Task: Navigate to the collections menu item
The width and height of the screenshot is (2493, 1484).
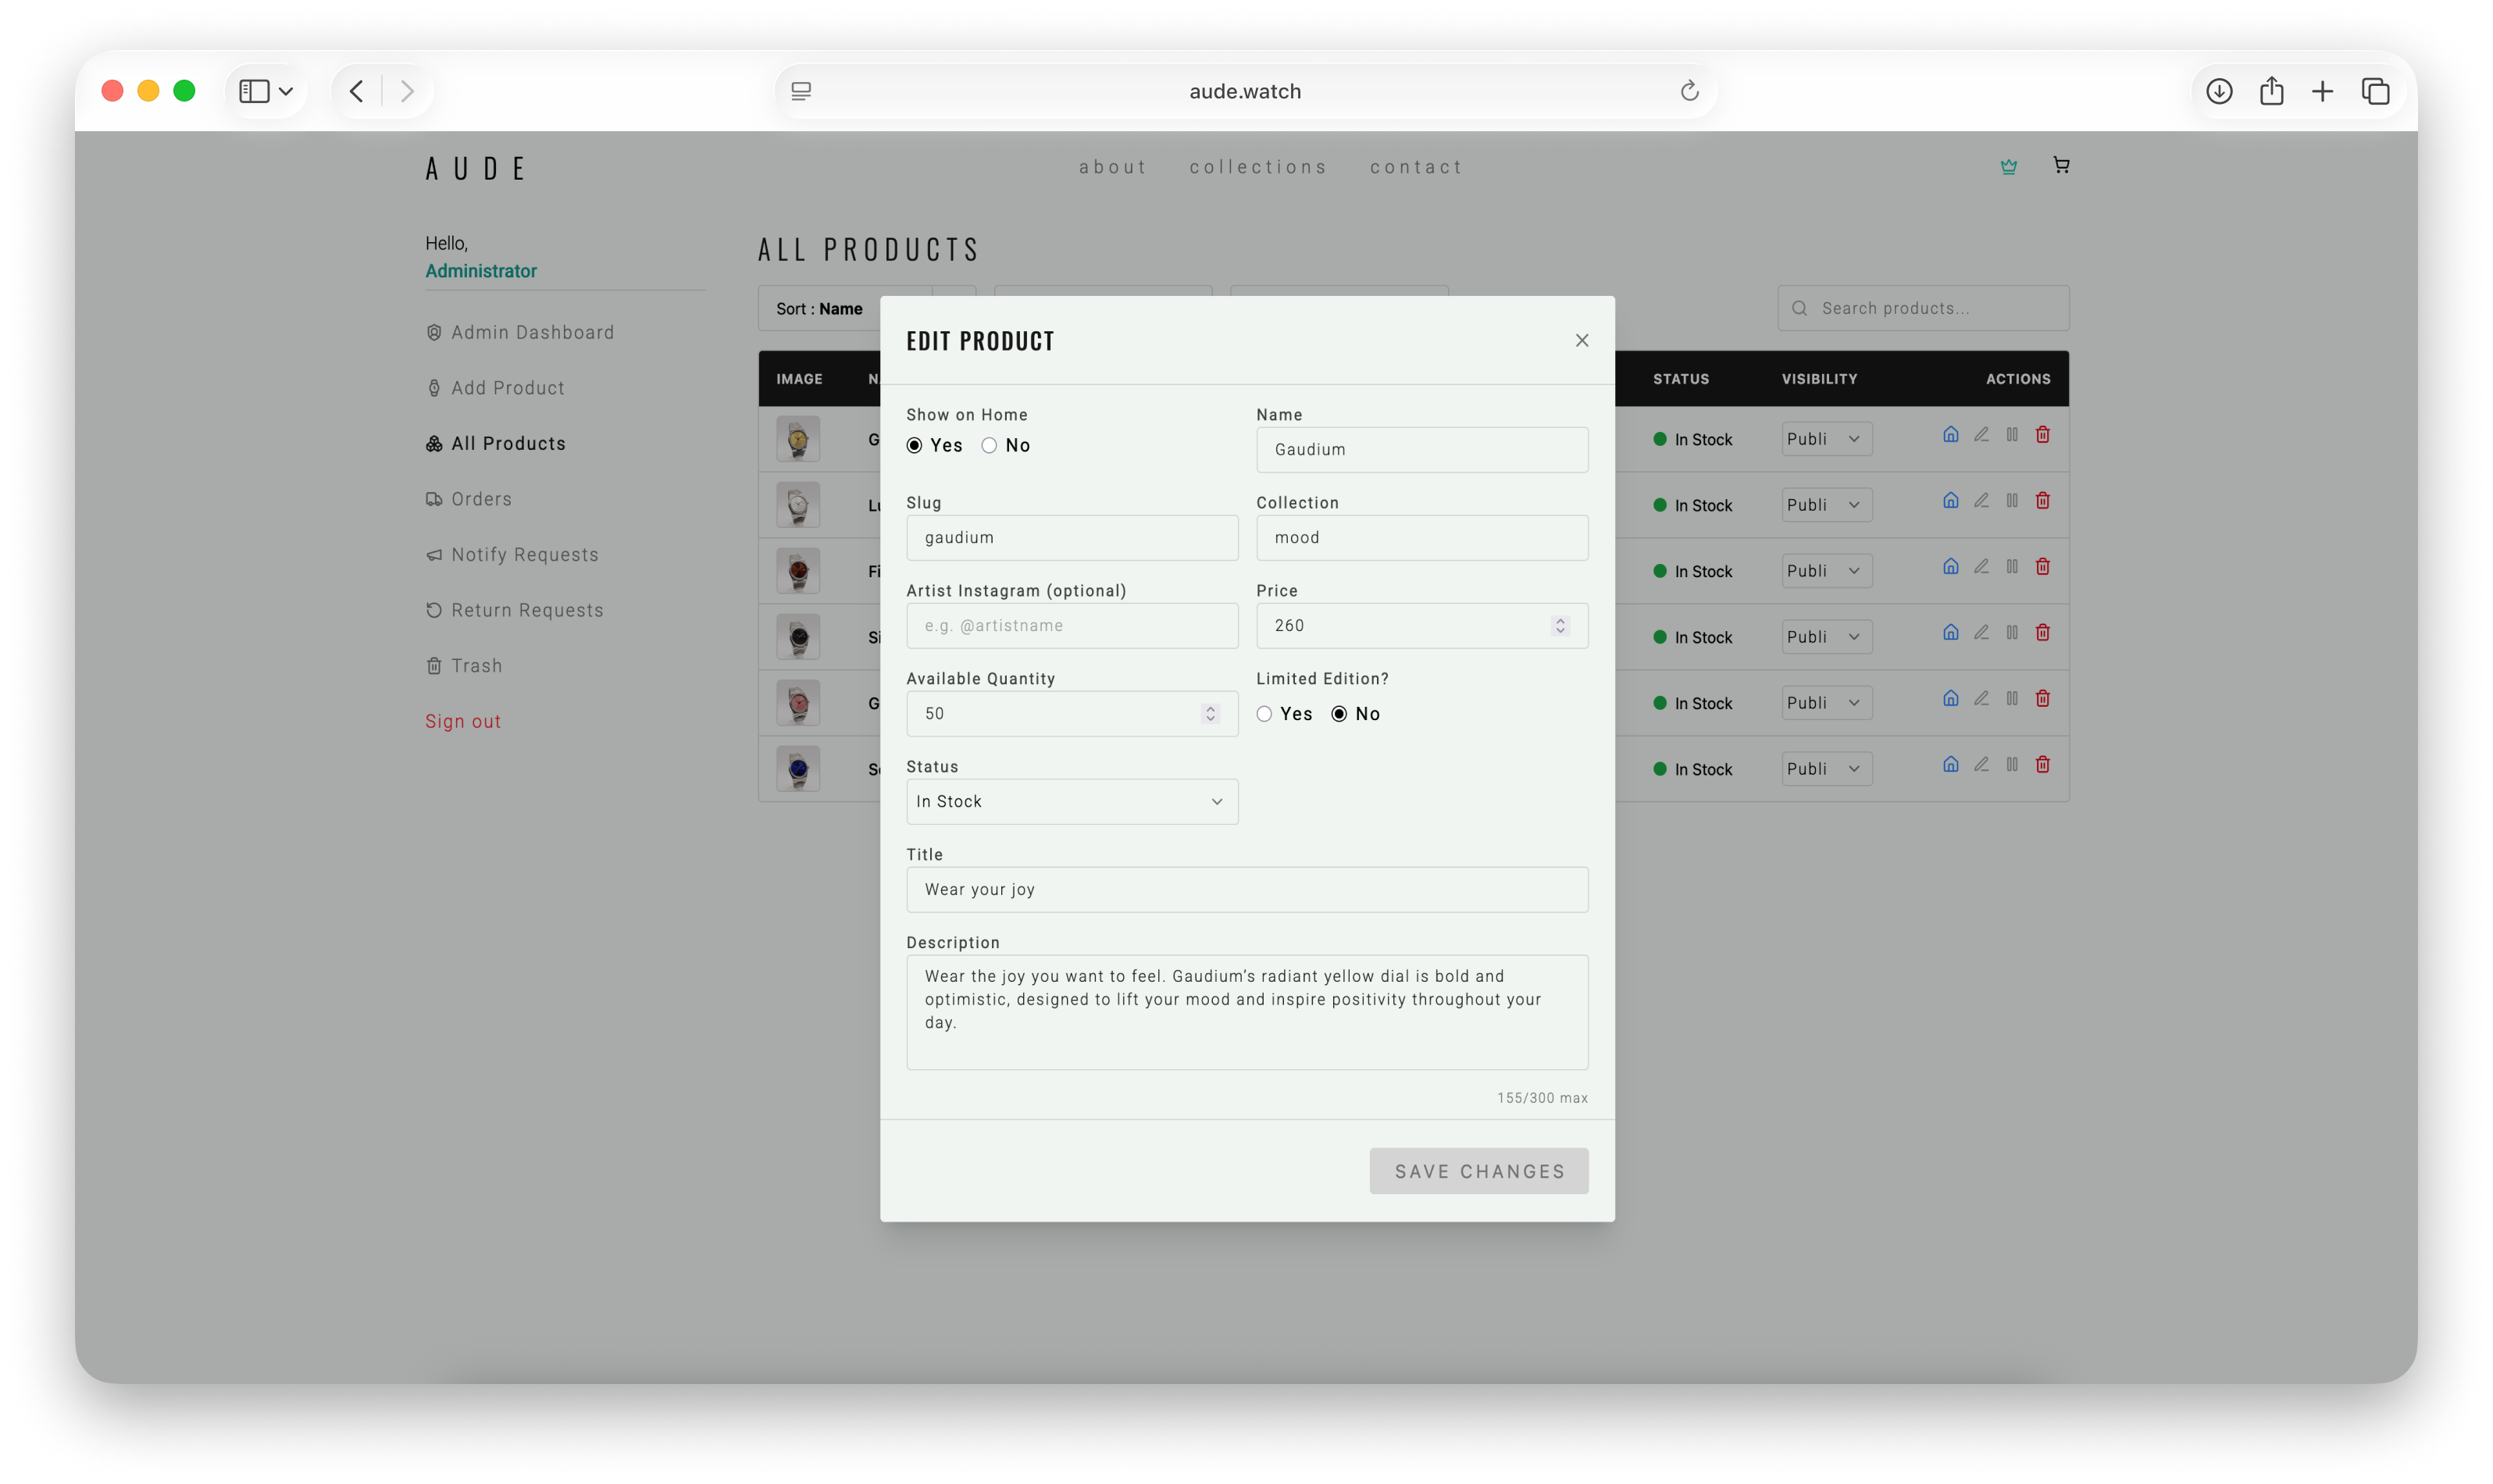Action: (1258, 166)
